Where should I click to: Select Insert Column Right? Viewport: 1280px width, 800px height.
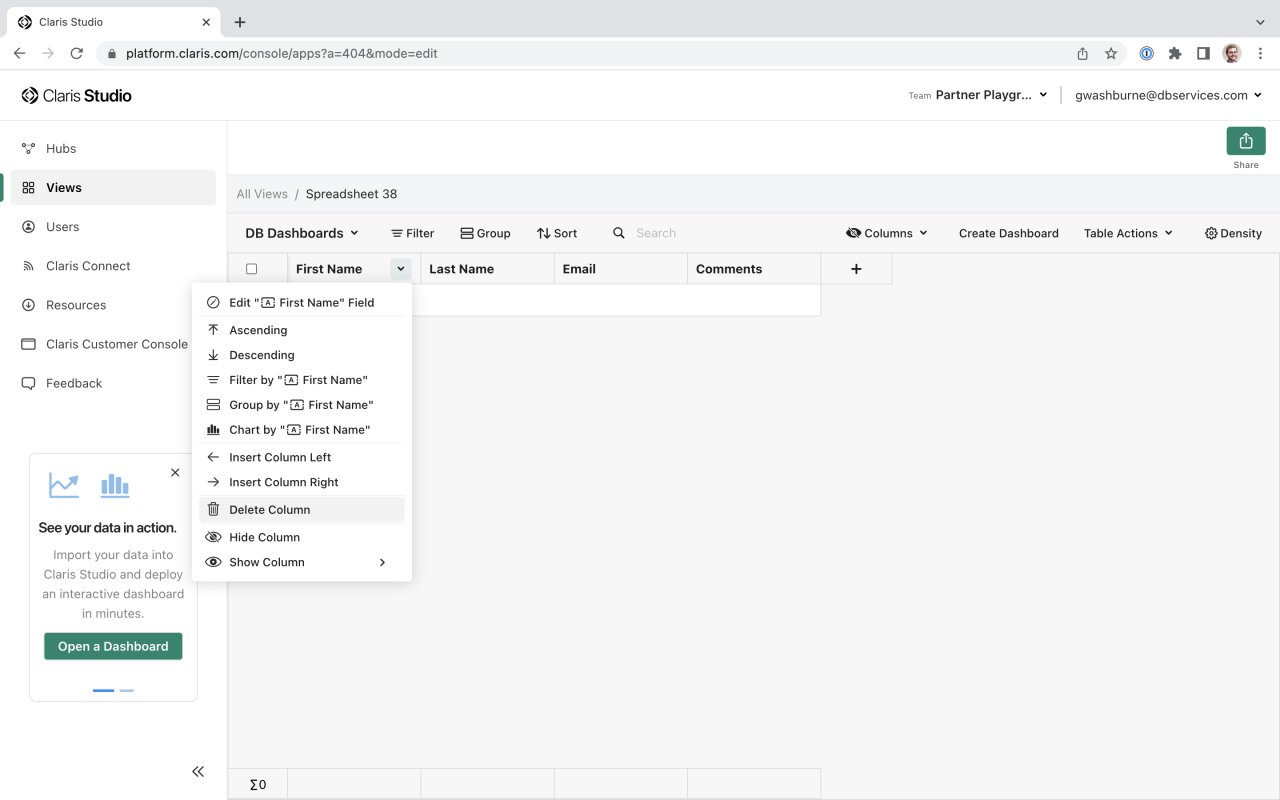click(302, 482)
